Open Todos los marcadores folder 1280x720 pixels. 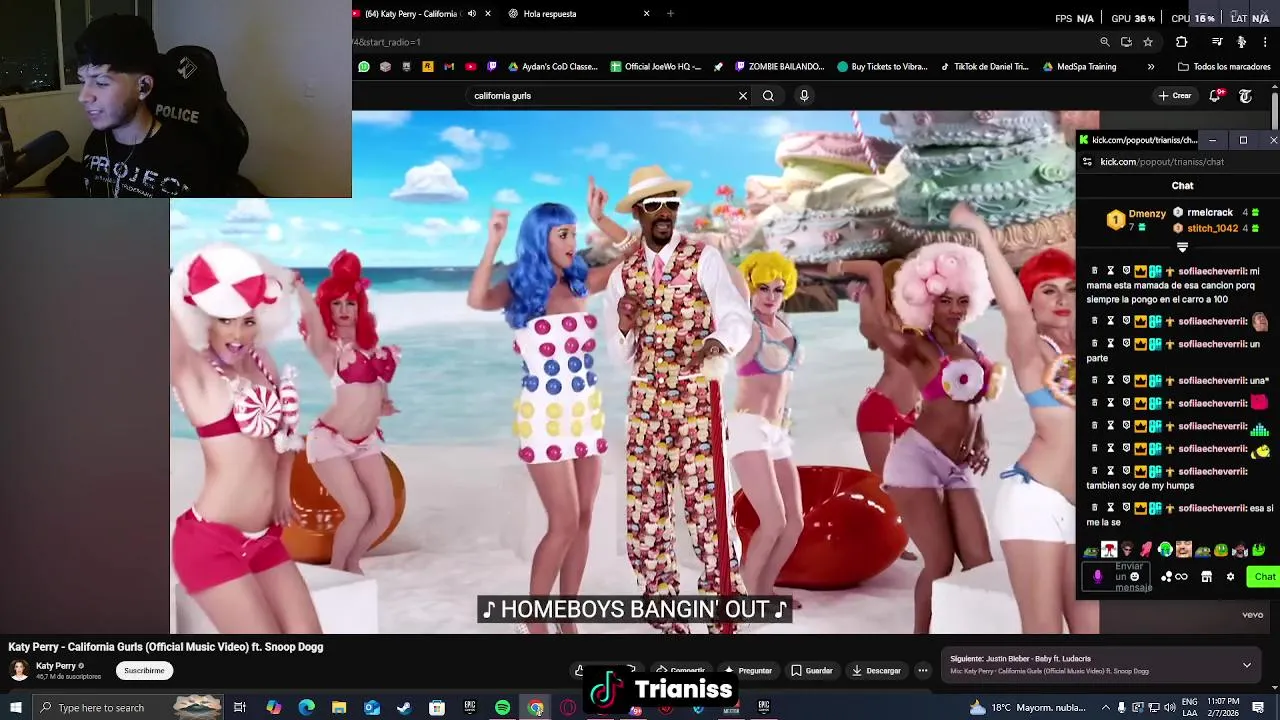[x=1224, y=67]
